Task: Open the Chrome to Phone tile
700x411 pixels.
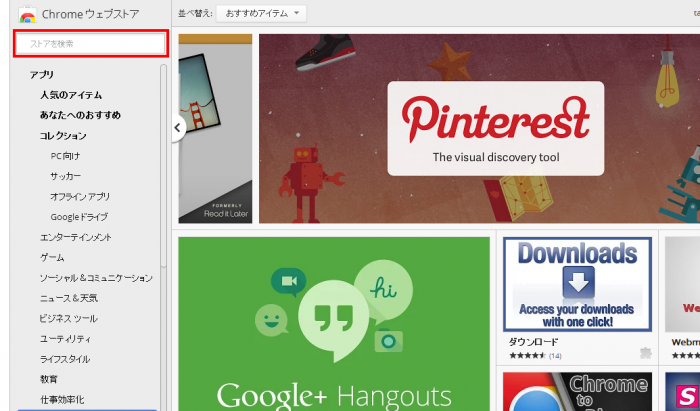Action: pyautogui.click(x=577, y=392)
